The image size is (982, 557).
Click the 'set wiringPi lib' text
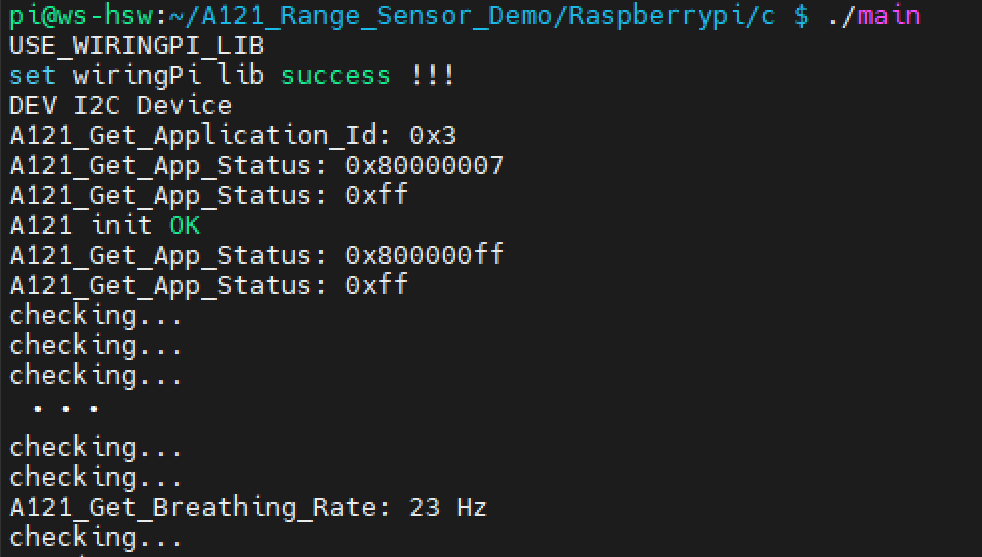(x=137, y=76)
